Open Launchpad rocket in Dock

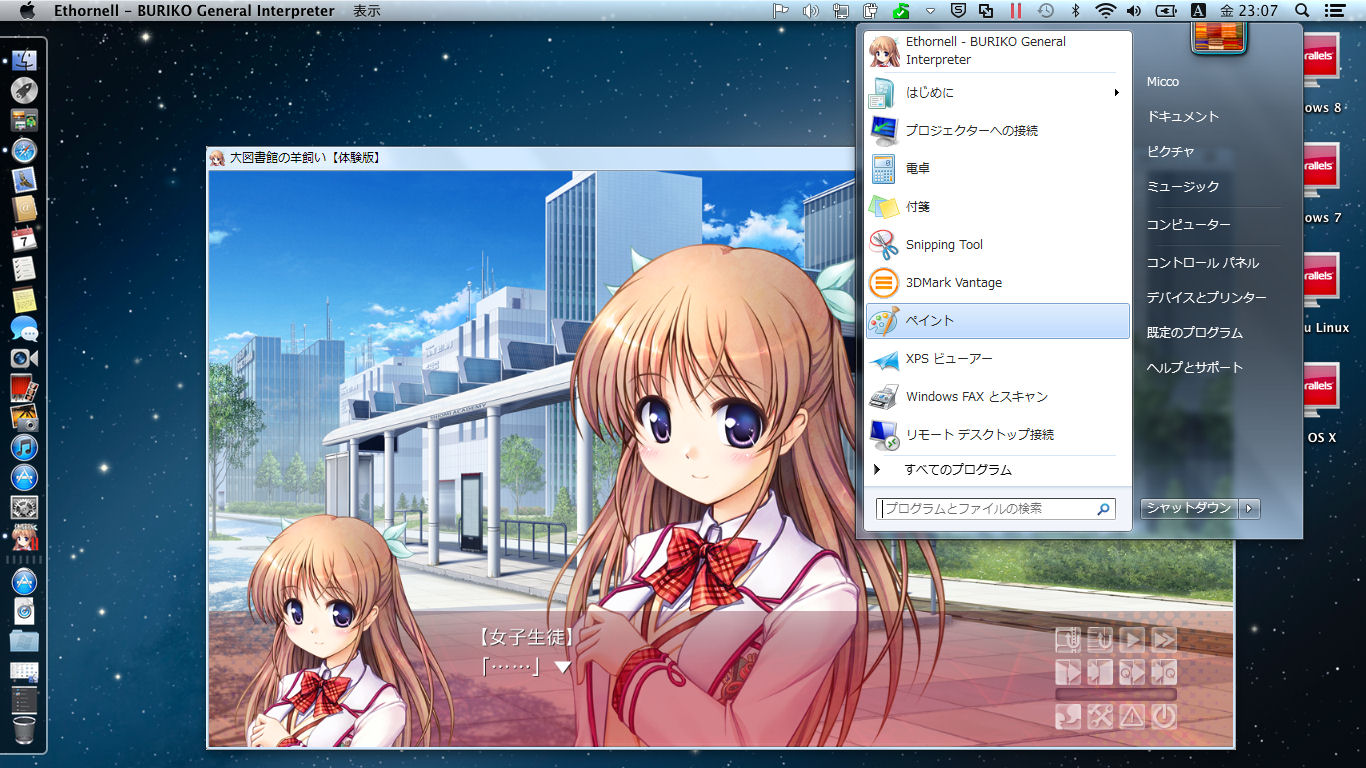click(25, 91)
